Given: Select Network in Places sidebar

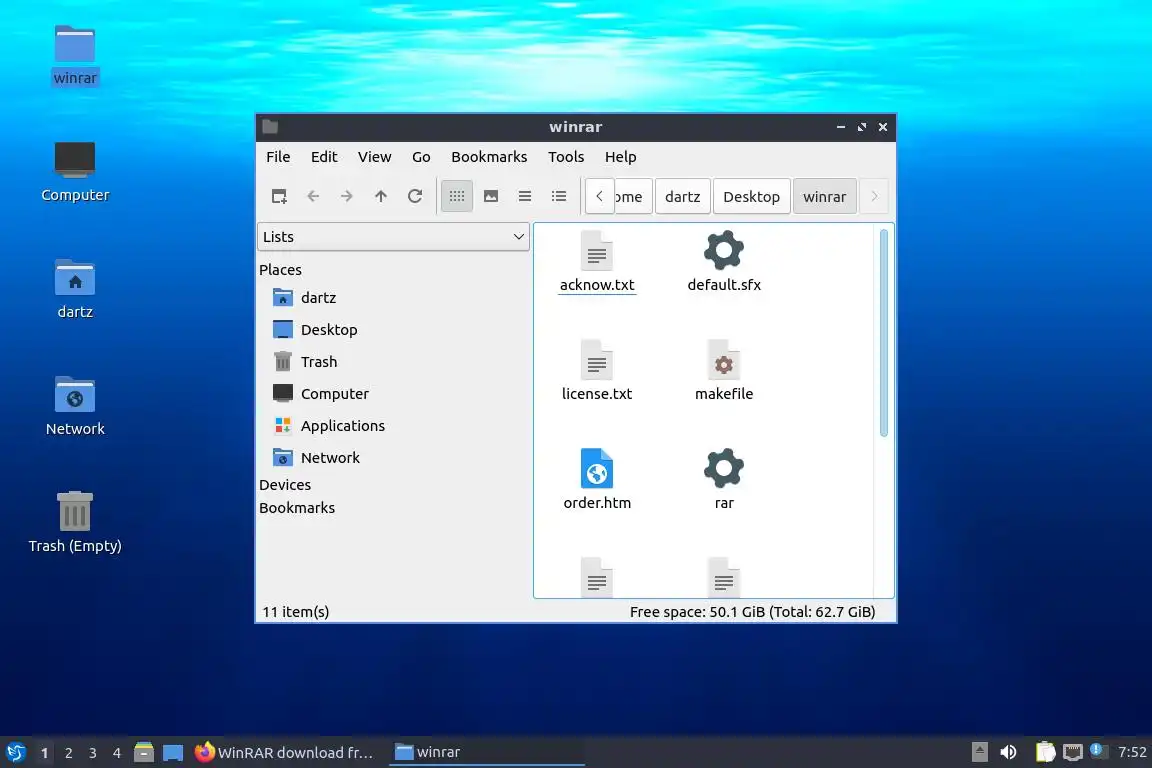Looking at the screenshot, I should [393, 457].
